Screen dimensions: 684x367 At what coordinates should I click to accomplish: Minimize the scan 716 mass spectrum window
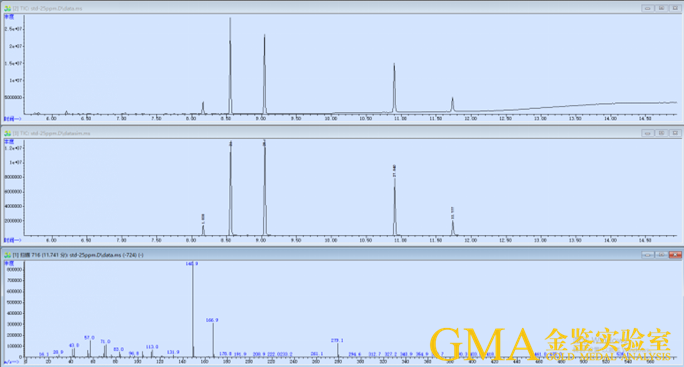[647, 254]
